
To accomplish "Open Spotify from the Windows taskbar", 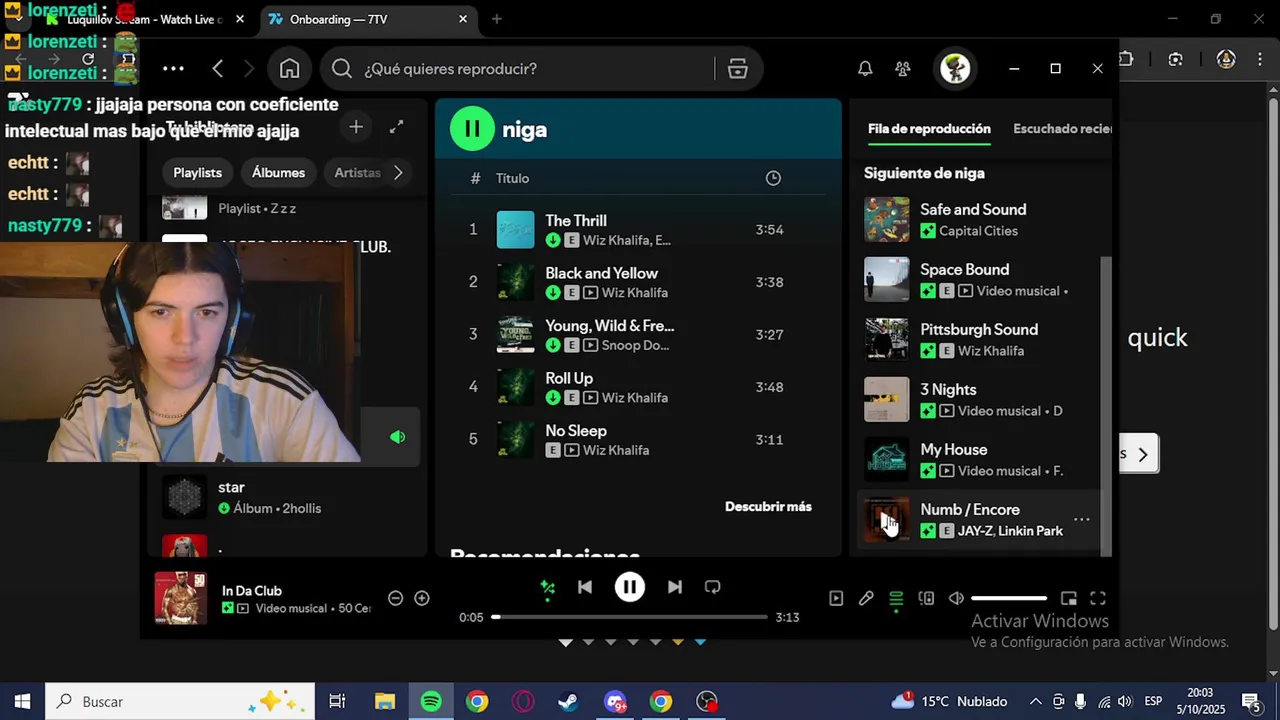I will pyautogui.click(x=431, y=701).
